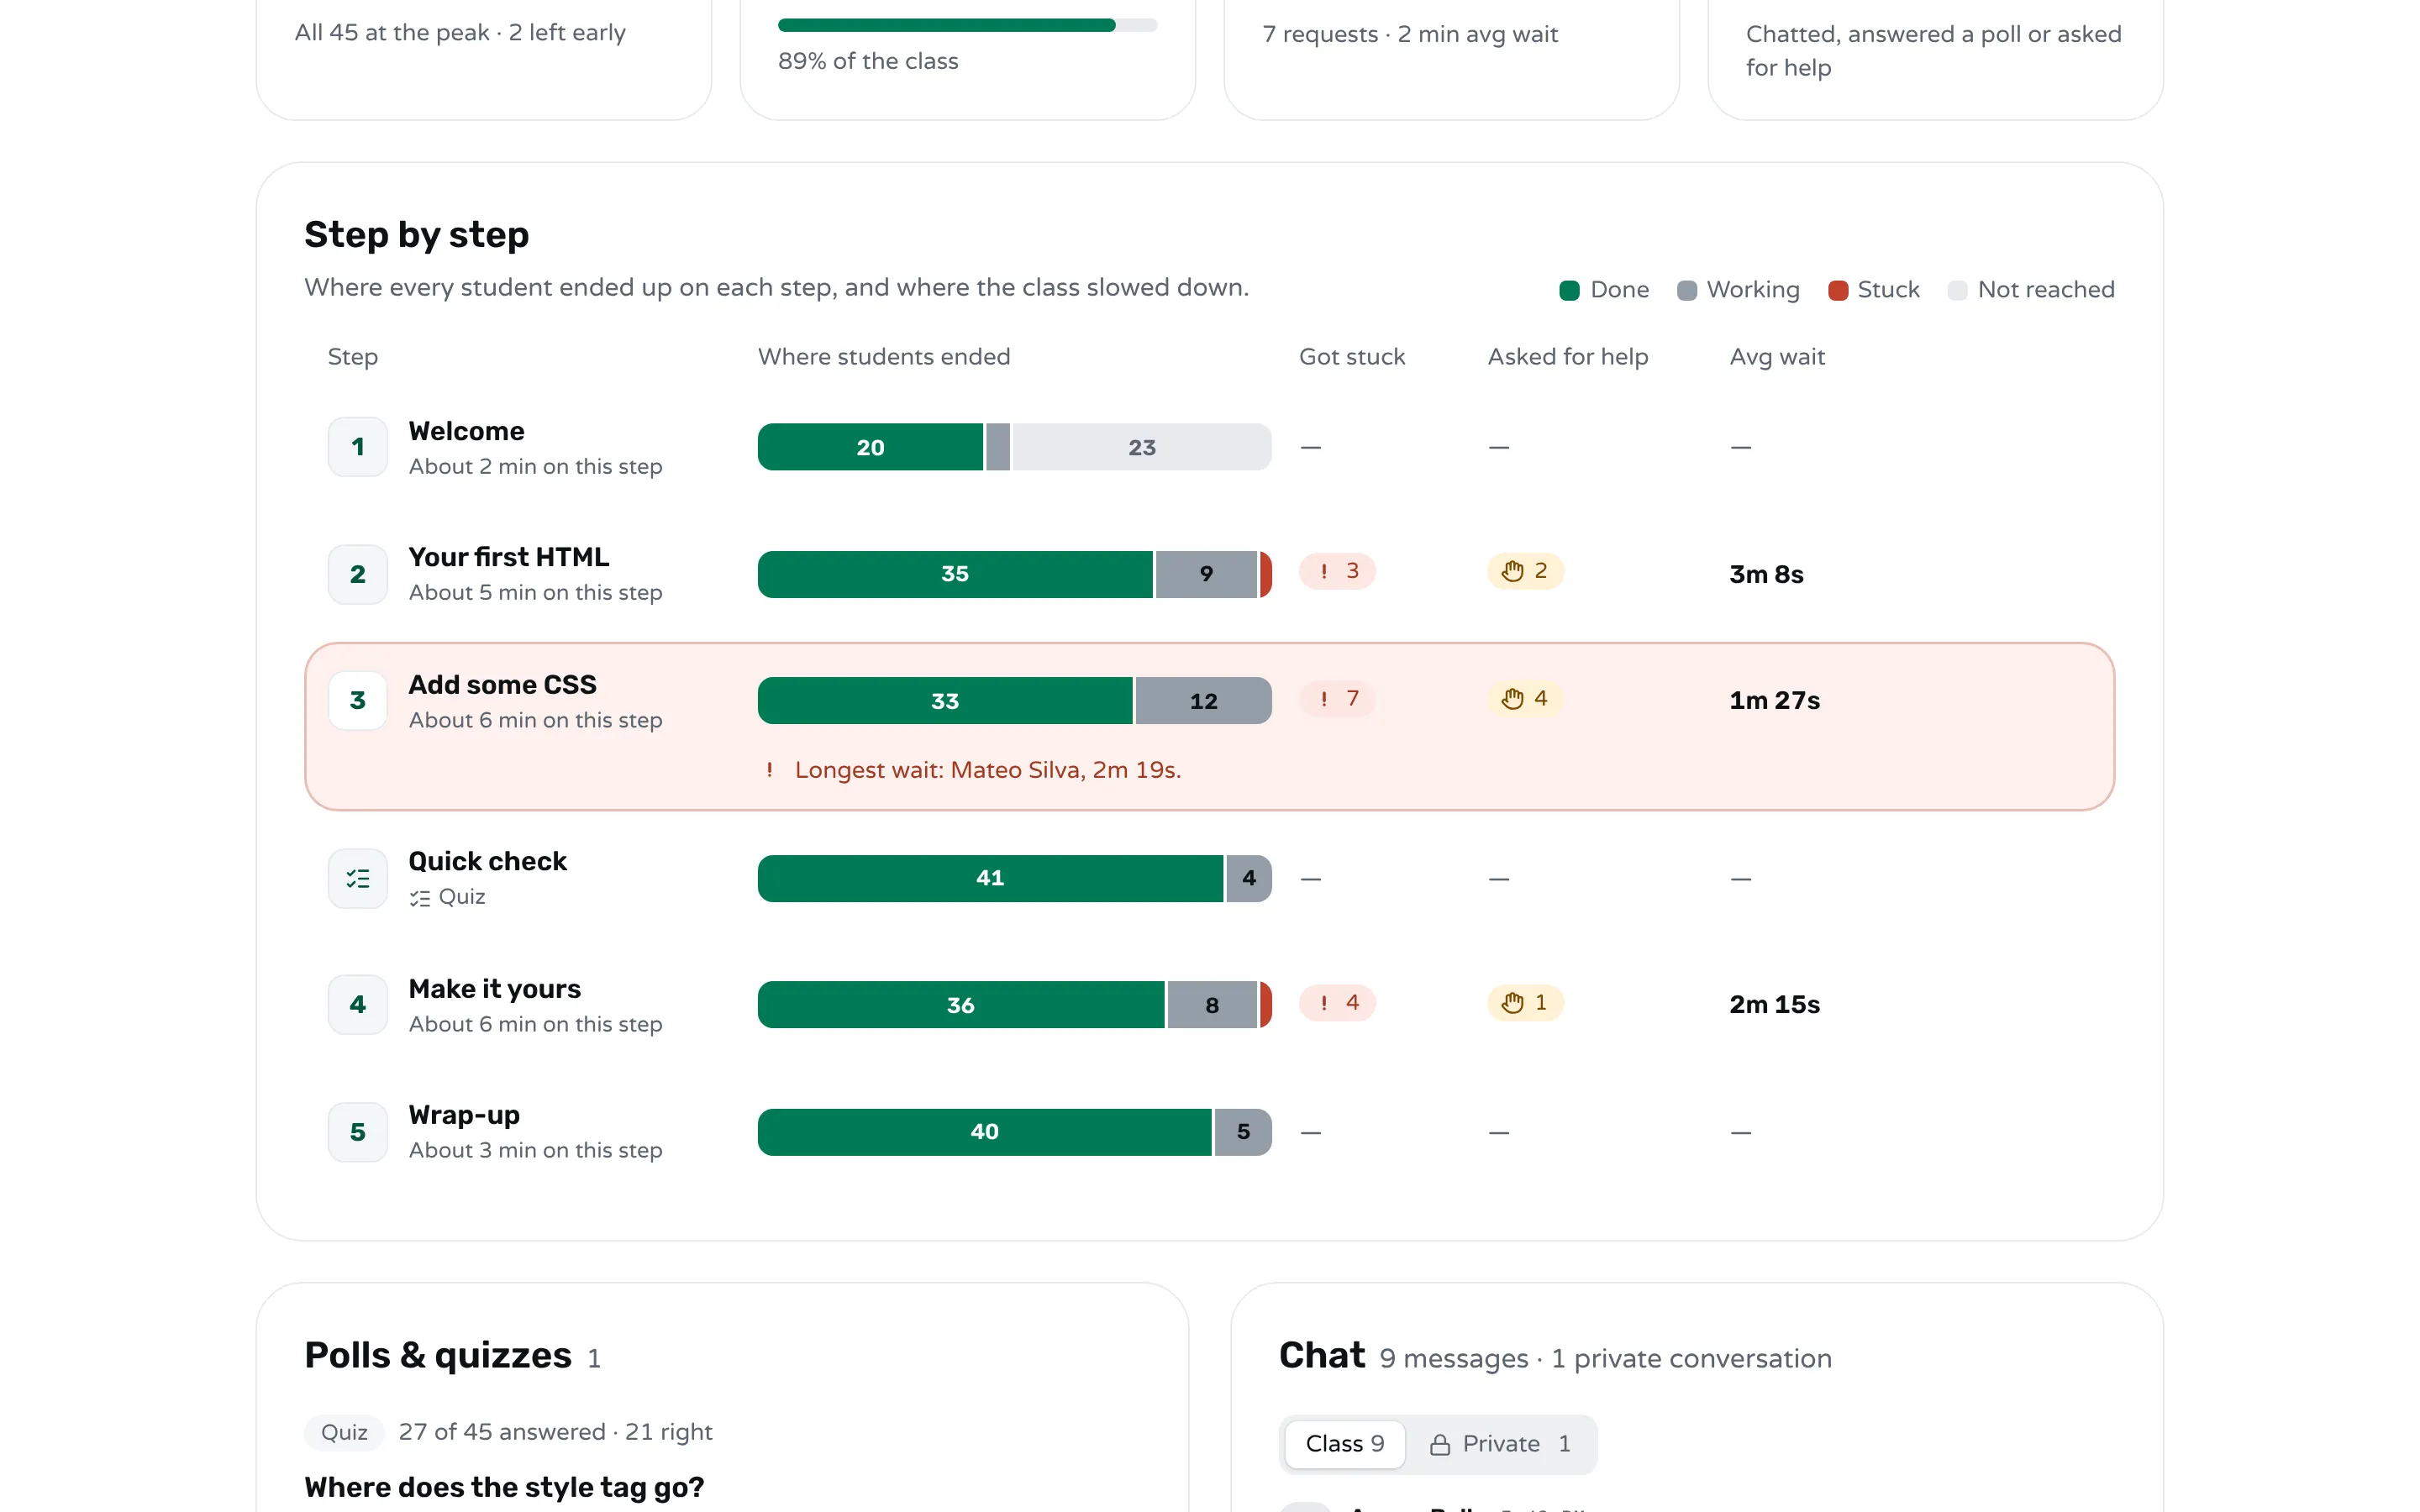This screenshot has height=1512, width=2420.
Task: Click step number 5 badge for Wrap-up
Action: 358,1132
